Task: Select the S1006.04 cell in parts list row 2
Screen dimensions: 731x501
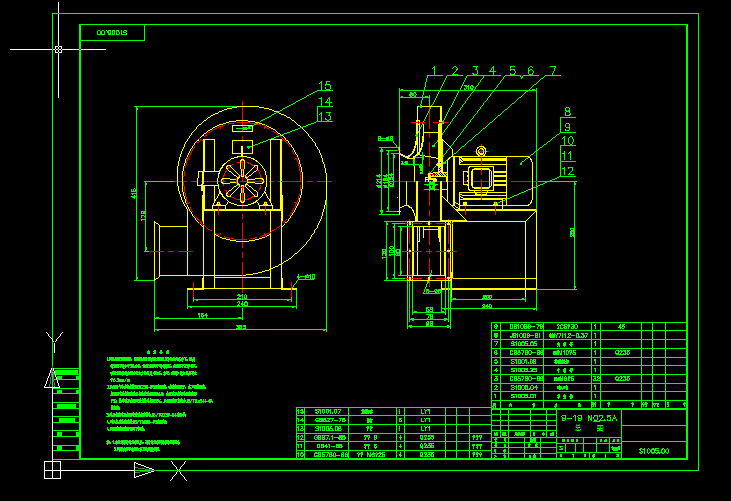Action: (522, 387)
